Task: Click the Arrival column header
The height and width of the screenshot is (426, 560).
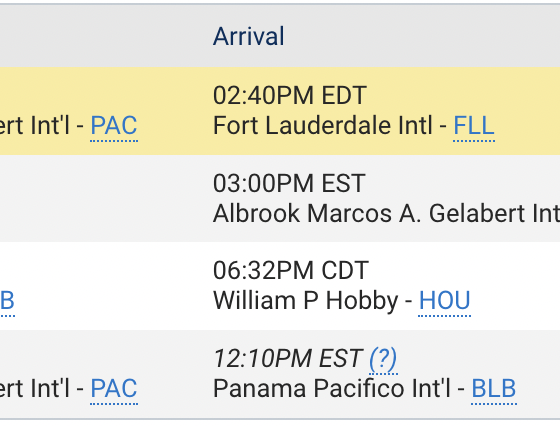Action: coord(249,36)
